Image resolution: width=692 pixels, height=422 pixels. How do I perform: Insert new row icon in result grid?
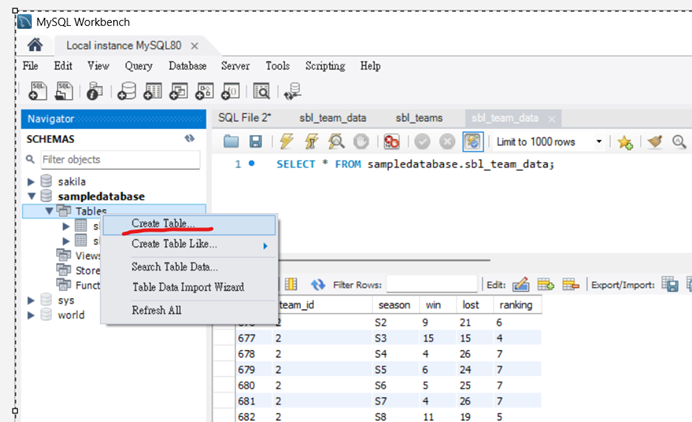tap(545, 285)
